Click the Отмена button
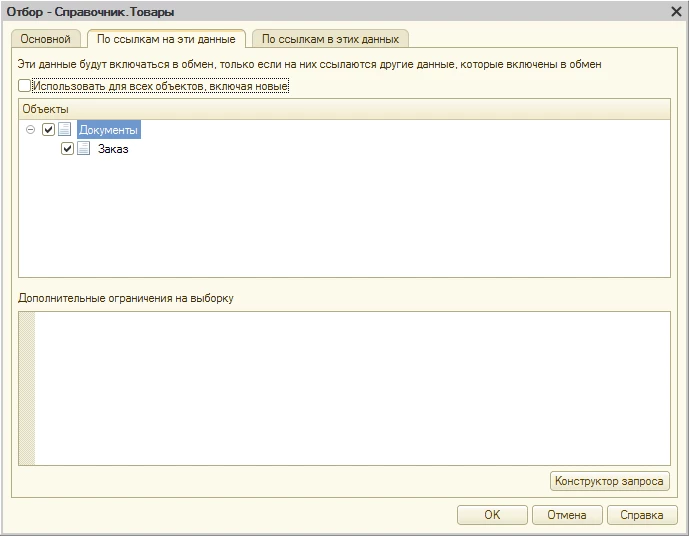 point(567,515)
